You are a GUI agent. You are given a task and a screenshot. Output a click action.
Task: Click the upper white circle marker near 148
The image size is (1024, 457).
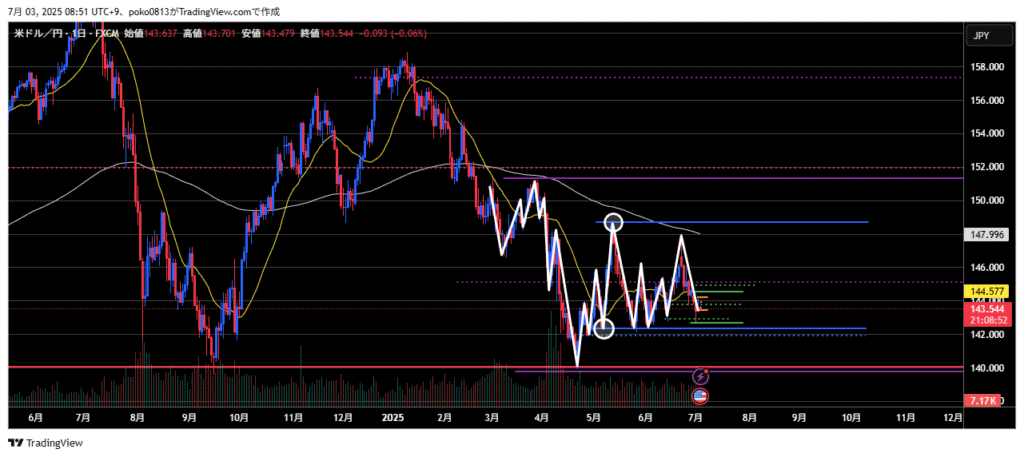point(614,222)
